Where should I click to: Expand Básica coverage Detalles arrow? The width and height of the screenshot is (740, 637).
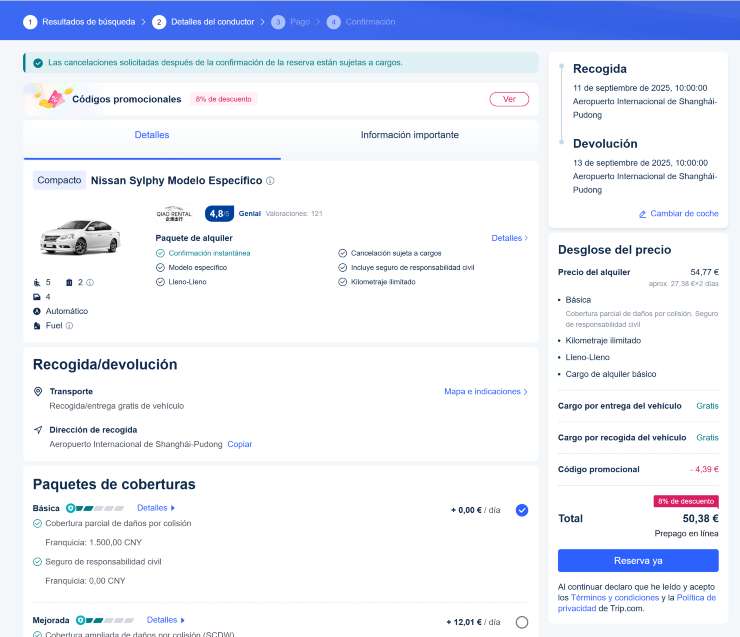pos(173,508)
